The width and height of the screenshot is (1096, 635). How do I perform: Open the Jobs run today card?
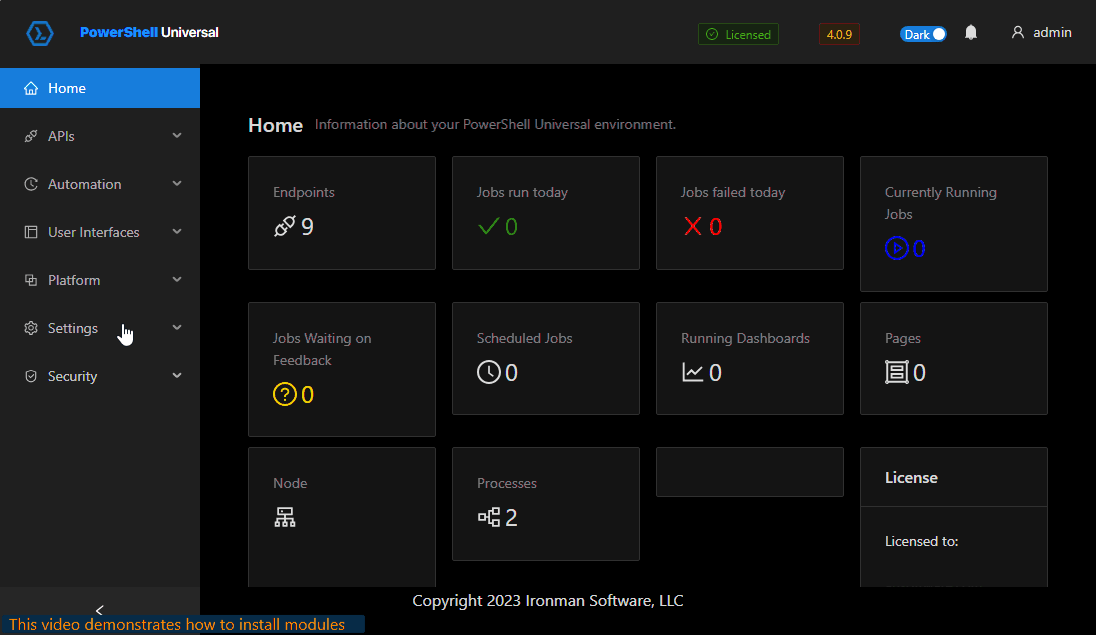[x=546, y=213]
